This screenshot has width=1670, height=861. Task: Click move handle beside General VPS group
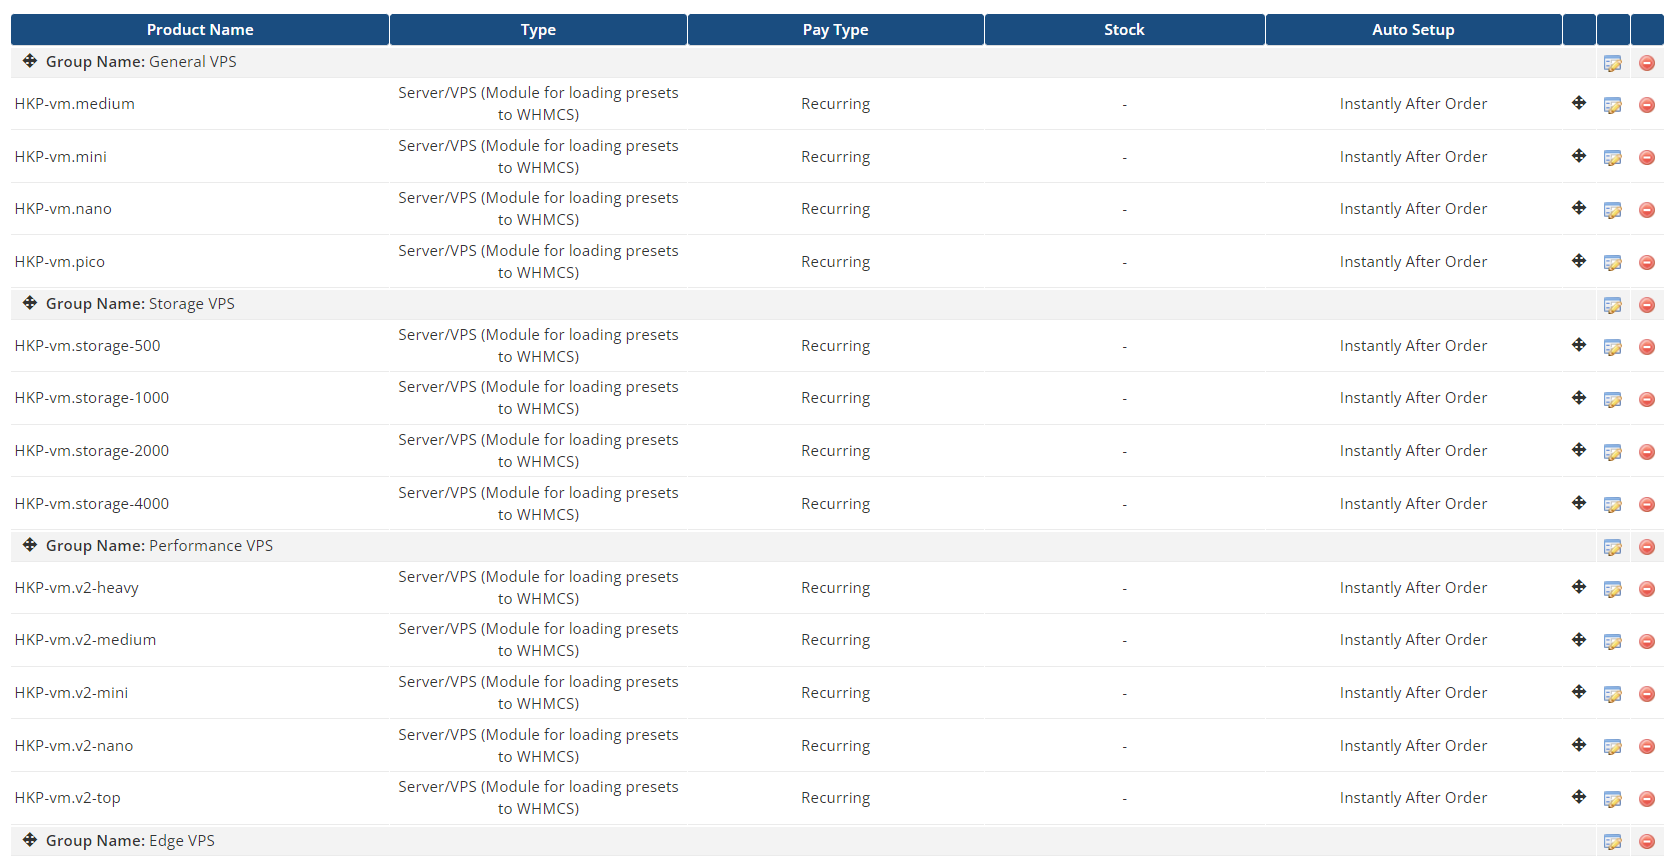[30, 61]
